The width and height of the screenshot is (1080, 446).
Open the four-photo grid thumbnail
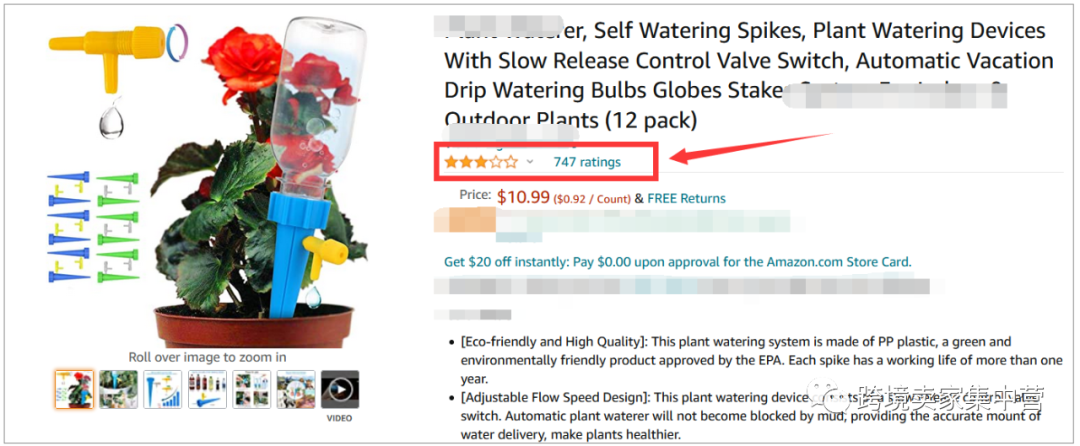click(251, 389)
